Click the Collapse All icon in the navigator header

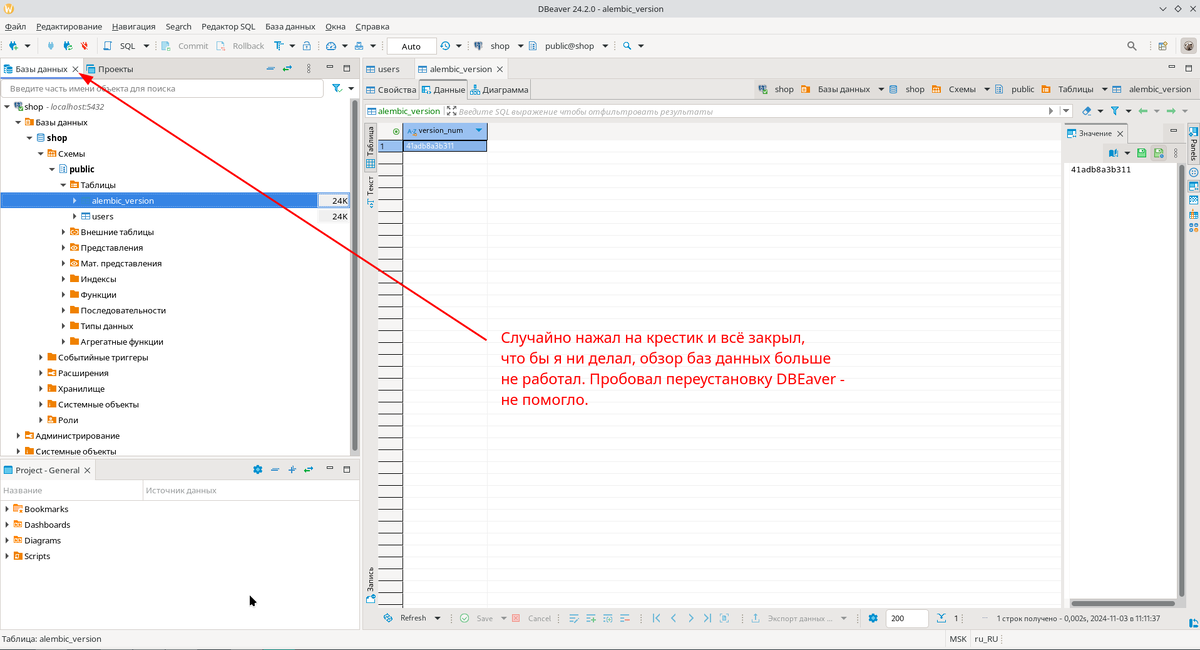click(x=271, y=69)
